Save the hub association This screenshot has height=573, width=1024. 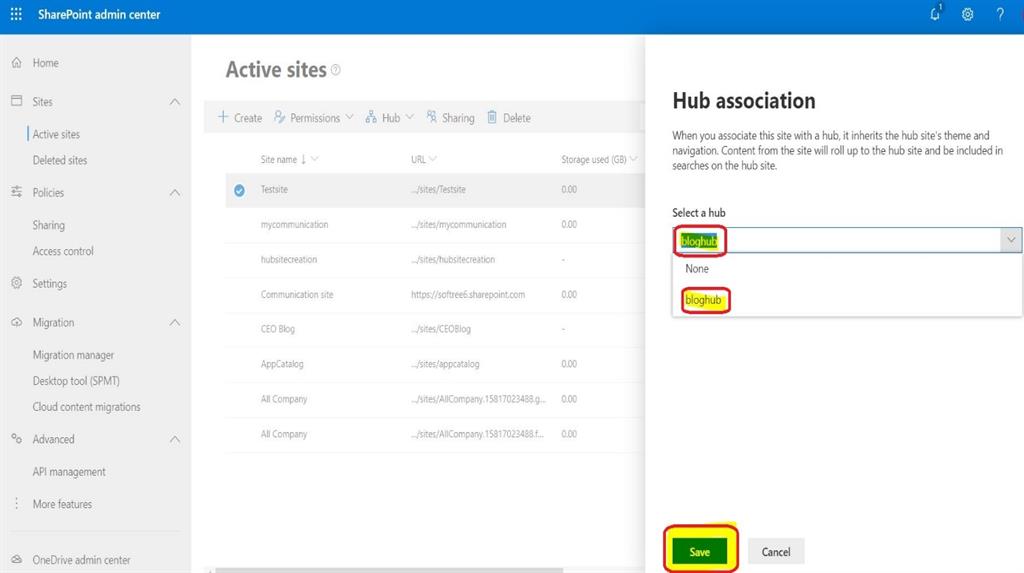tap(699, 552)
